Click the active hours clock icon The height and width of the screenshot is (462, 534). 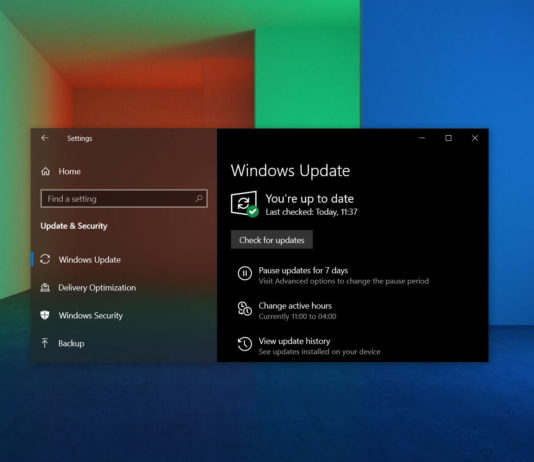pyautogui.click(x=245, y=308)
